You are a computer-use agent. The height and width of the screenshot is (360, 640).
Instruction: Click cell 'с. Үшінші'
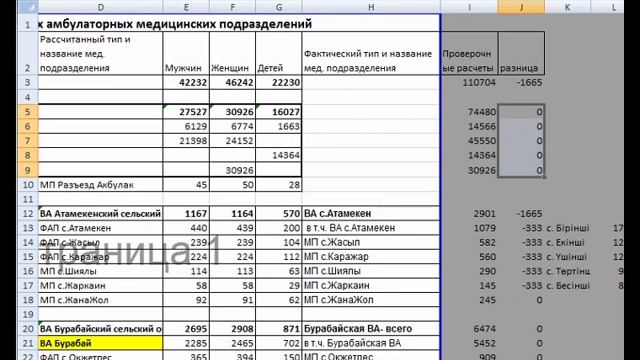(x=567, y=257)
